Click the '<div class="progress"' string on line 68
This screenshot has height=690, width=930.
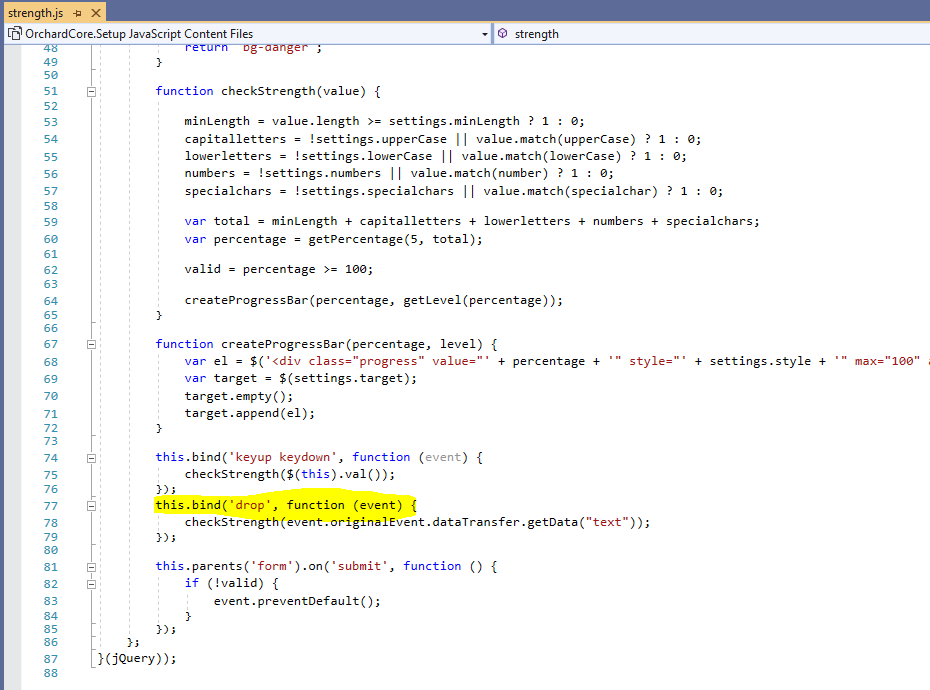(348, 362)
